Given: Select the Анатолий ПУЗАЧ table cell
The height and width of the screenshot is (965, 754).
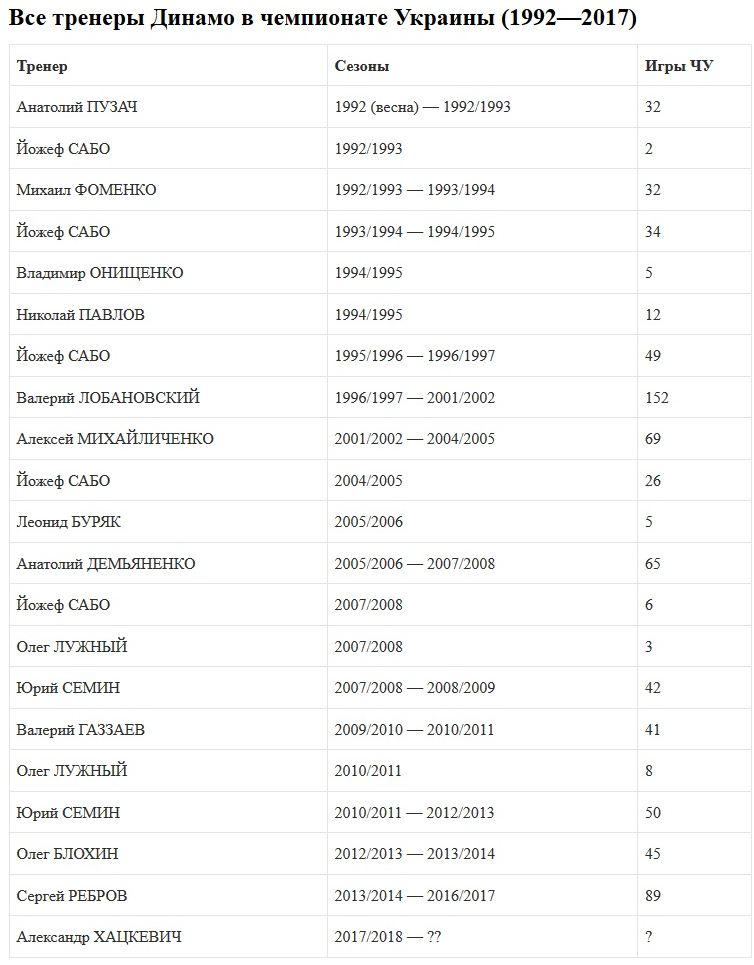Looking at the screenshot, I should (77, 107).
